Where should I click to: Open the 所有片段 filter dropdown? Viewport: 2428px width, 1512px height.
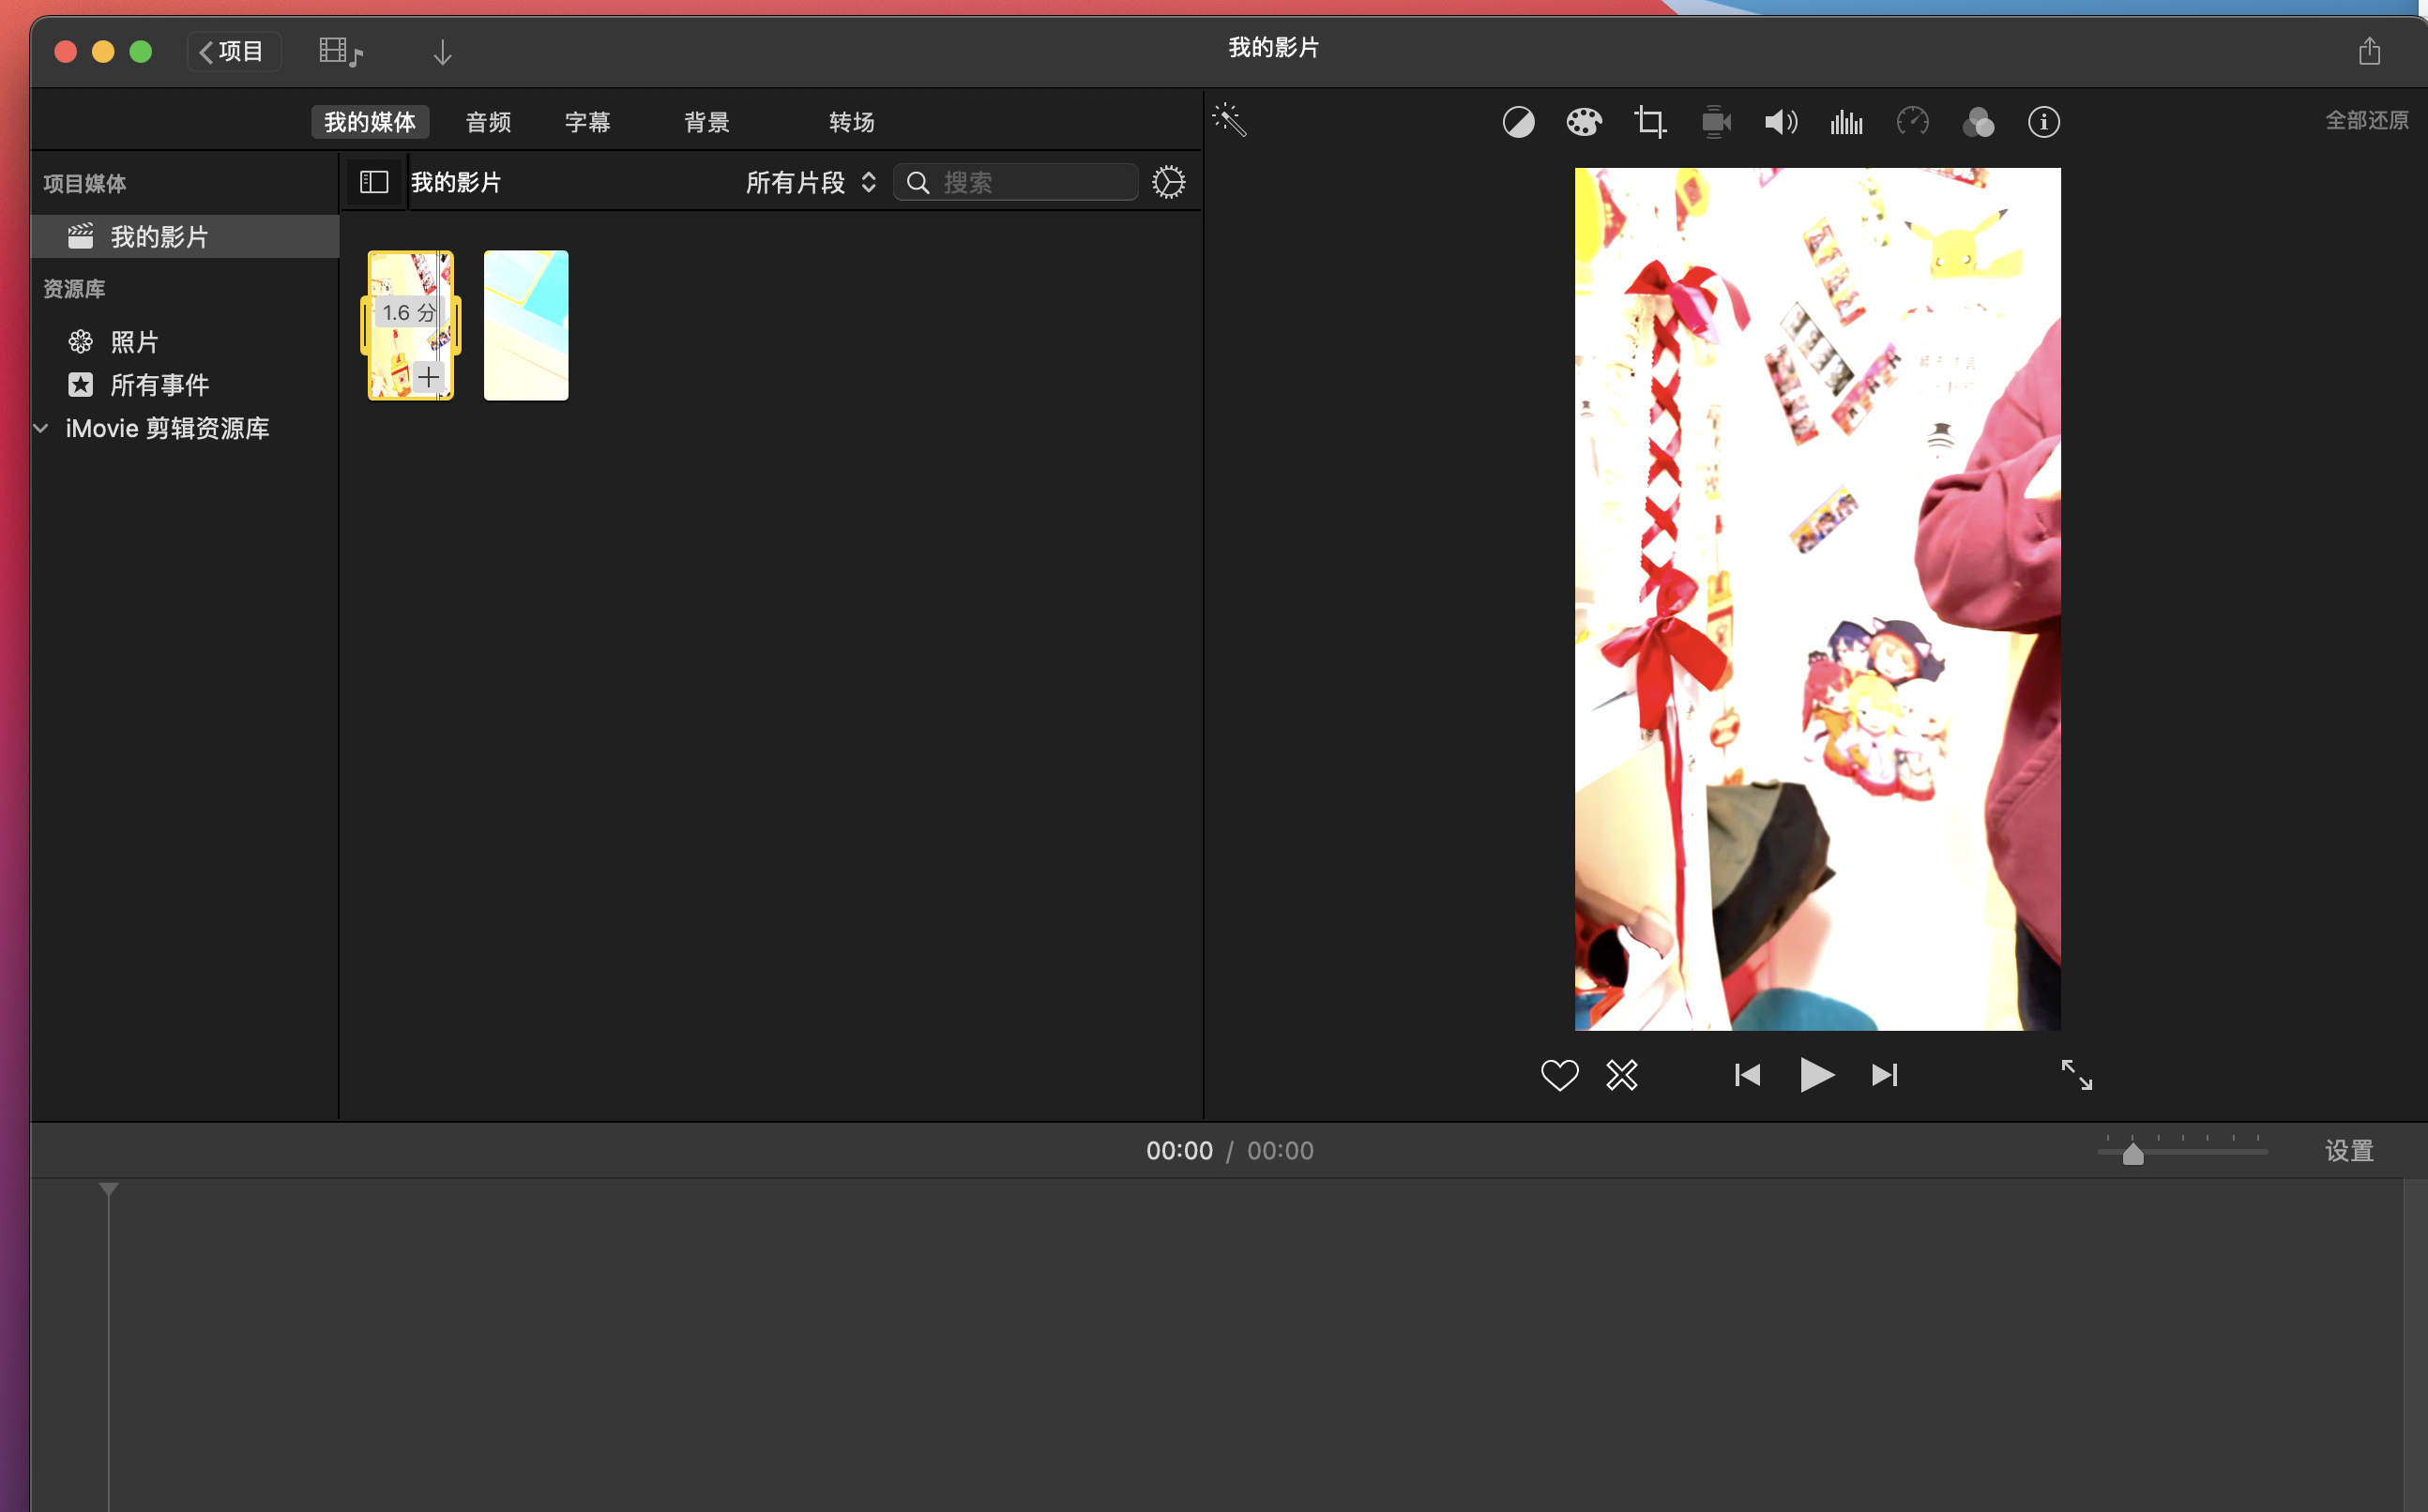(x=811, y=182)
